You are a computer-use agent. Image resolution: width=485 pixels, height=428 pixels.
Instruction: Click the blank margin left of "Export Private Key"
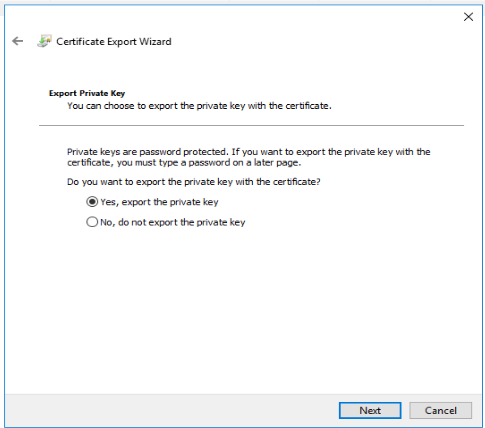(27, 93)
